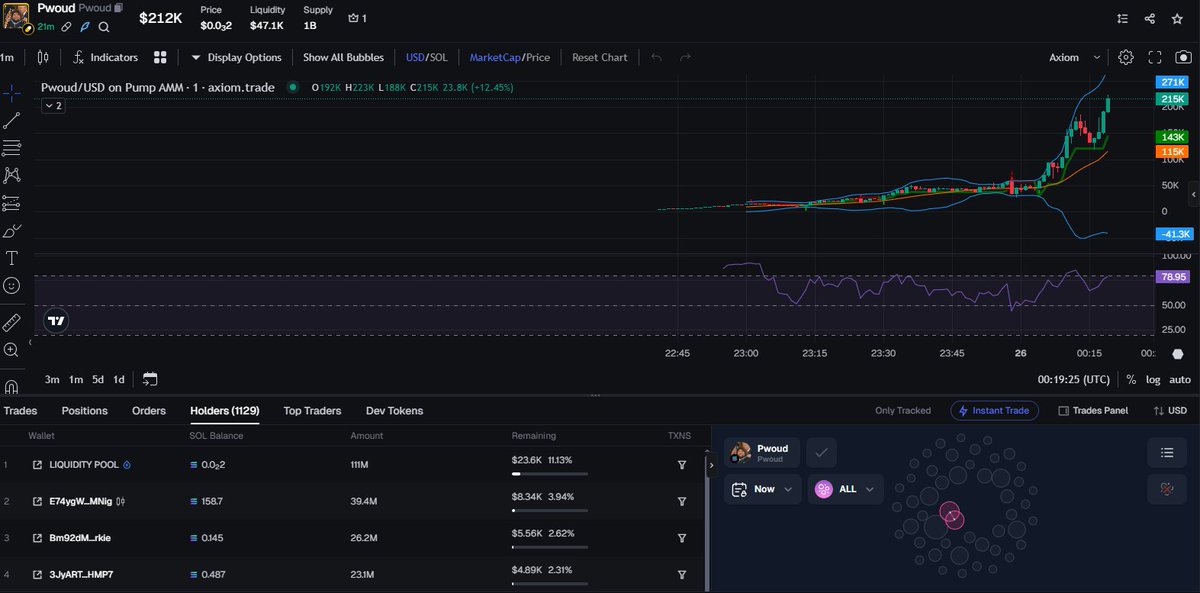Open the go-to-date calendar icon
Image resolution: width=1200 pixels, height=593 pixels.
[150, 379]
